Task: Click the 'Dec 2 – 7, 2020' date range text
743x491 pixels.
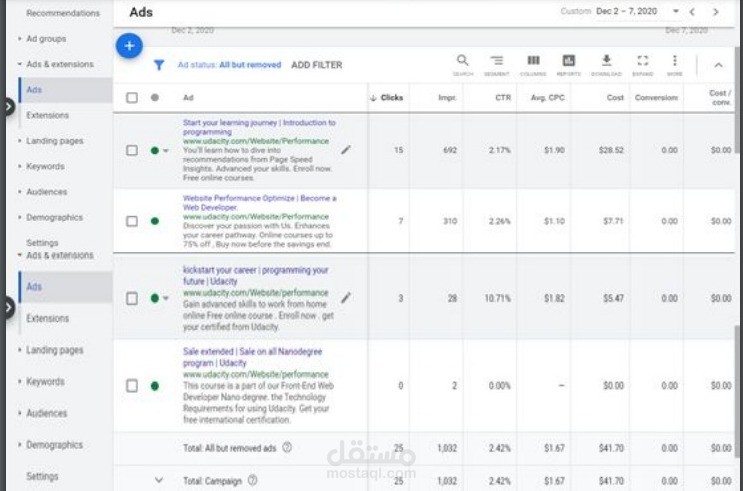Action: pyautogui.click(x=626, y=11)
